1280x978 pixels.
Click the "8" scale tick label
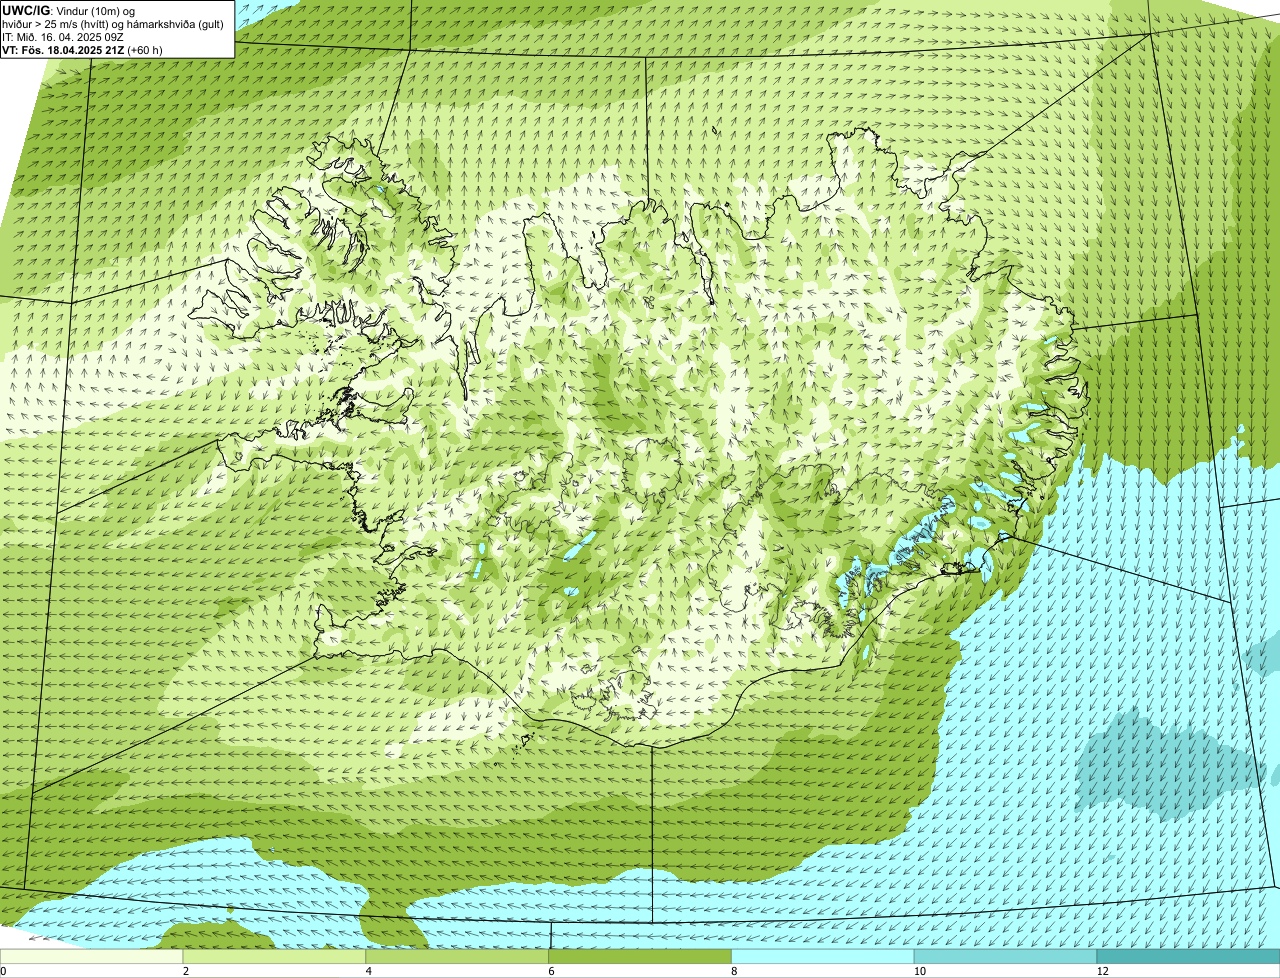coord(733,971)
